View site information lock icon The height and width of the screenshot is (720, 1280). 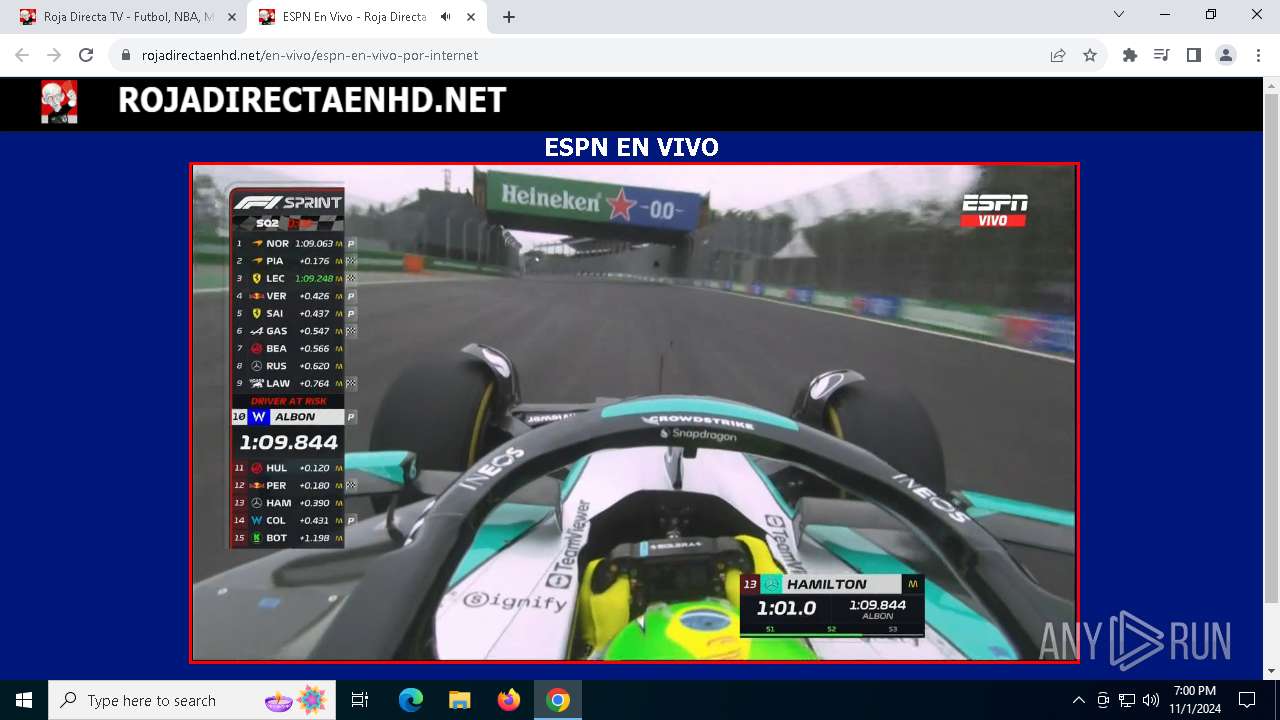click(126, 55)
